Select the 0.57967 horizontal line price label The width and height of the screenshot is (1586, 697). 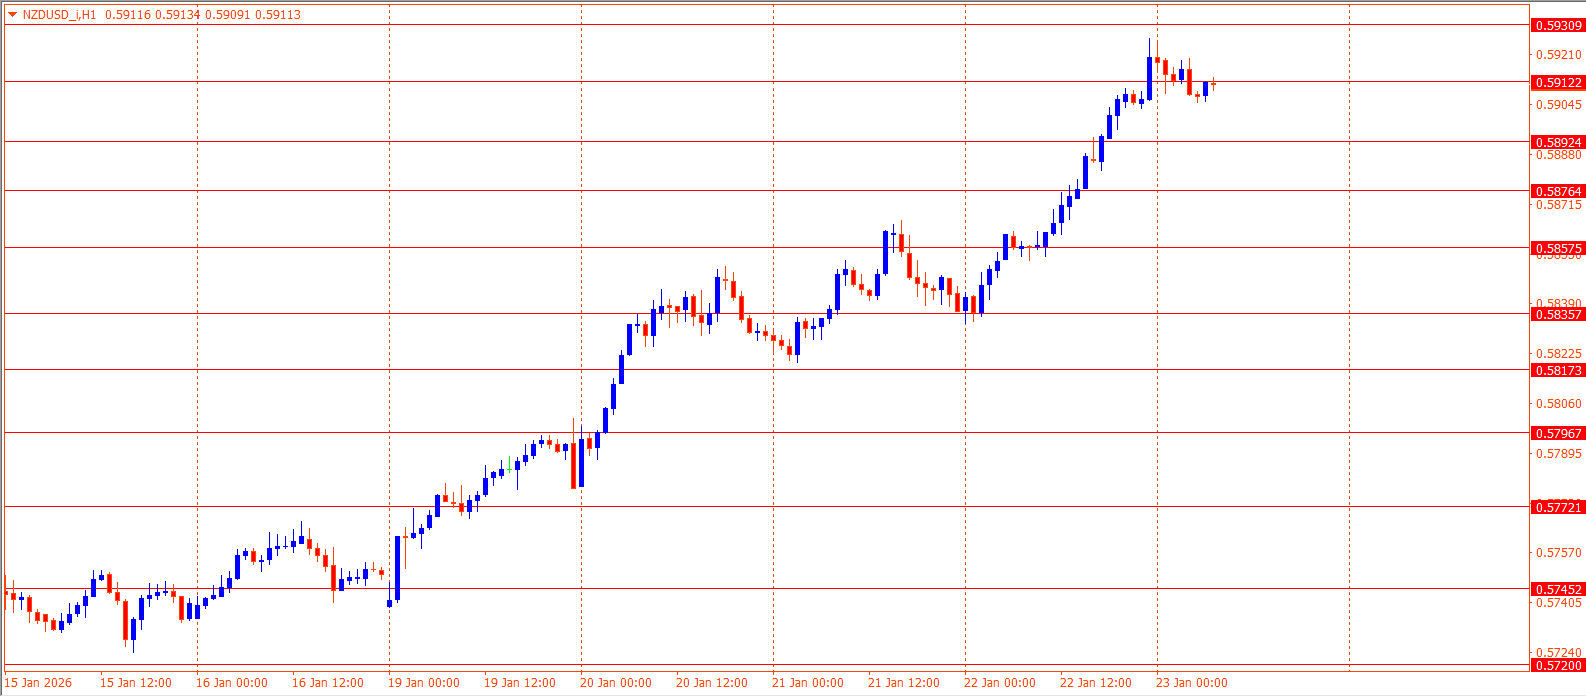[1558, 434]
